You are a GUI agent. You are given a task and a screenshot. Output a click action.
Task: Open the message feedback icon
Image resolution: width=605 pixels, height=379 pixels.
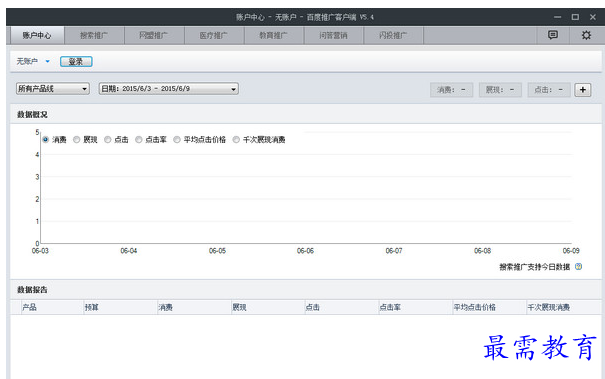tap(553, 35)
